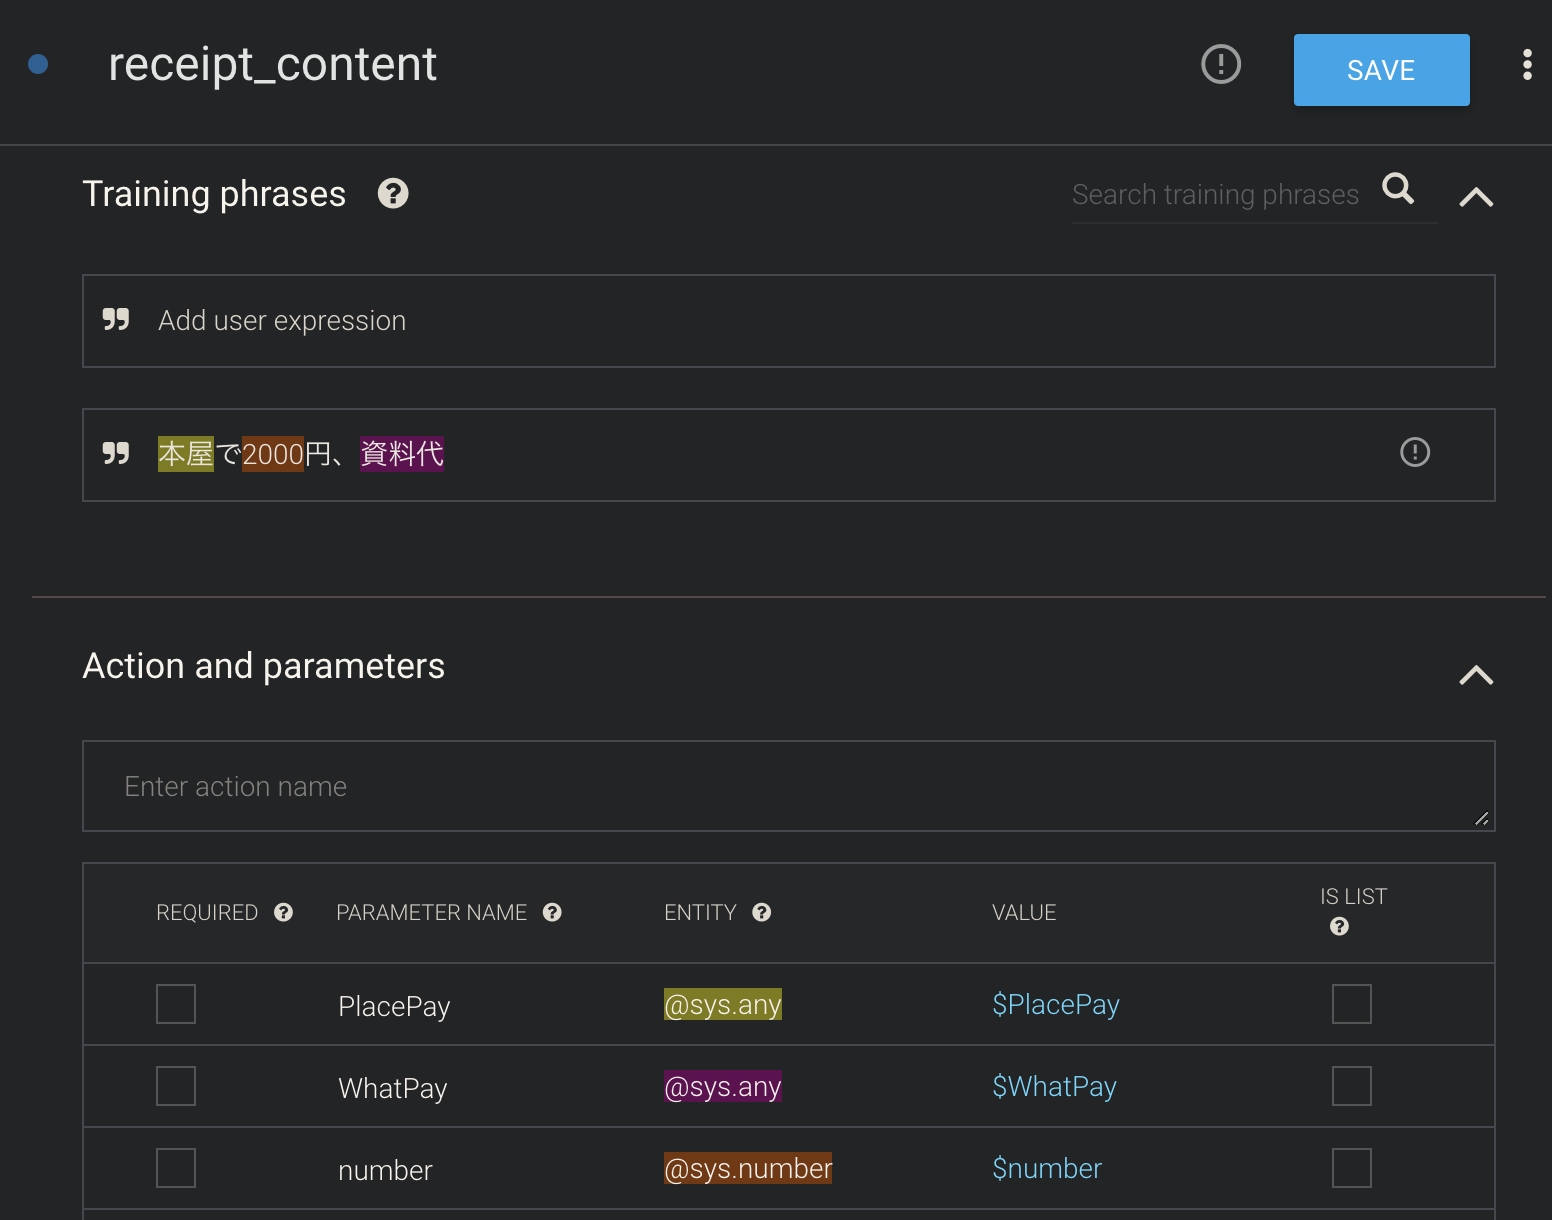Click the warning icon on the 本屋で2000円 phrase

tap(1414, 453)
